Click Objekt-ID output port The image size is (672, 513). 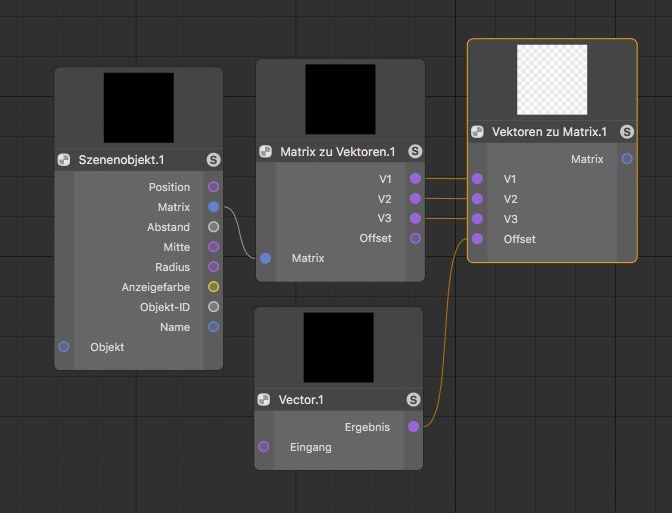213,307
